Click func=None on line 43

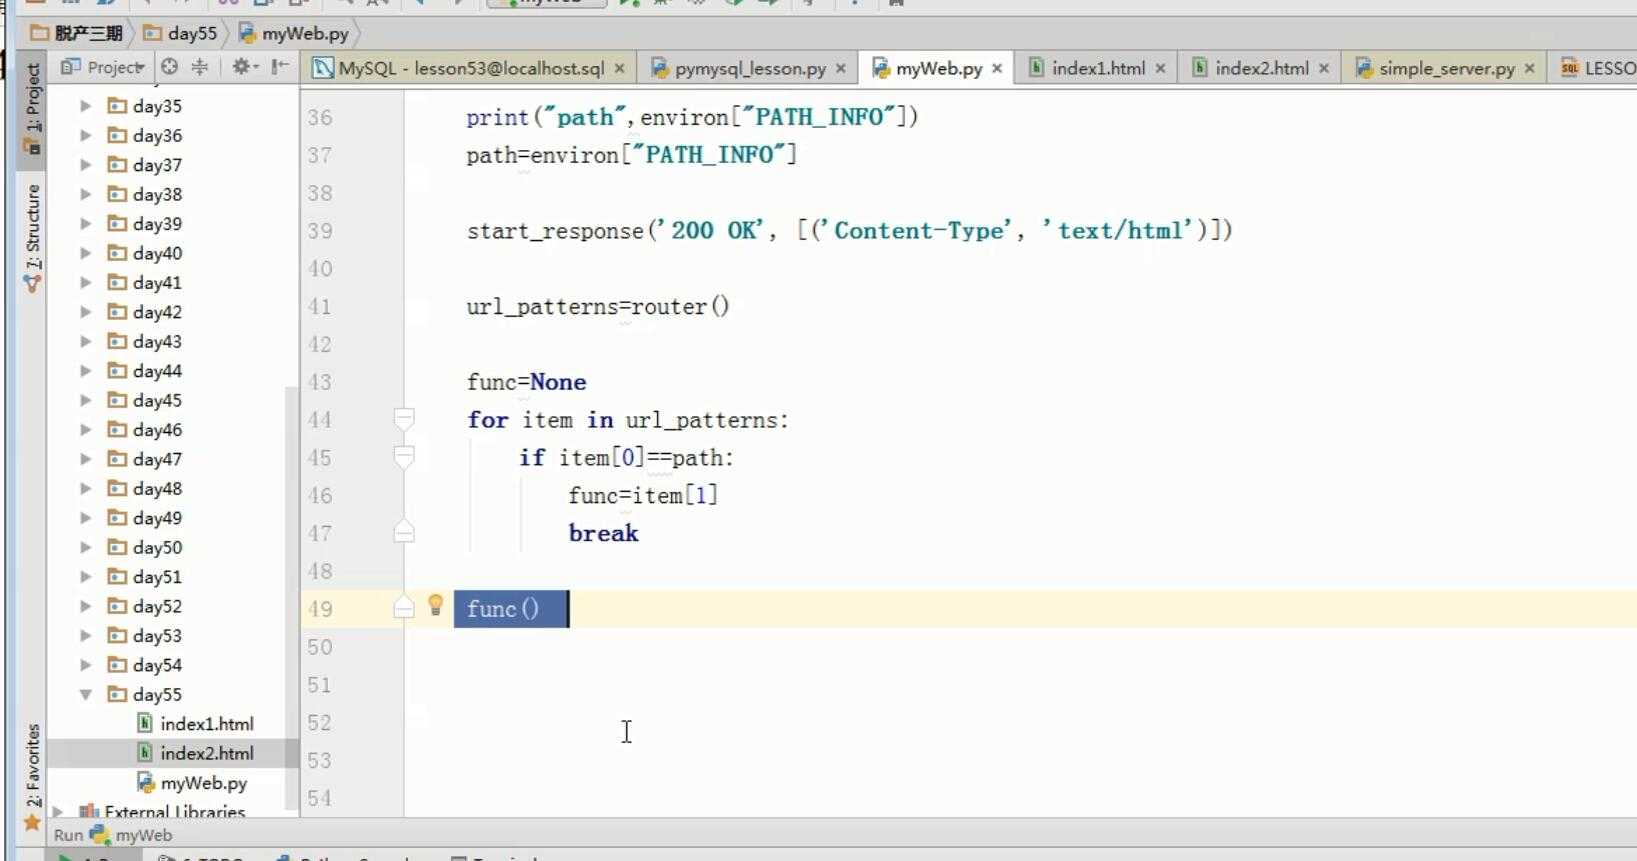click(x=526, y=382)
